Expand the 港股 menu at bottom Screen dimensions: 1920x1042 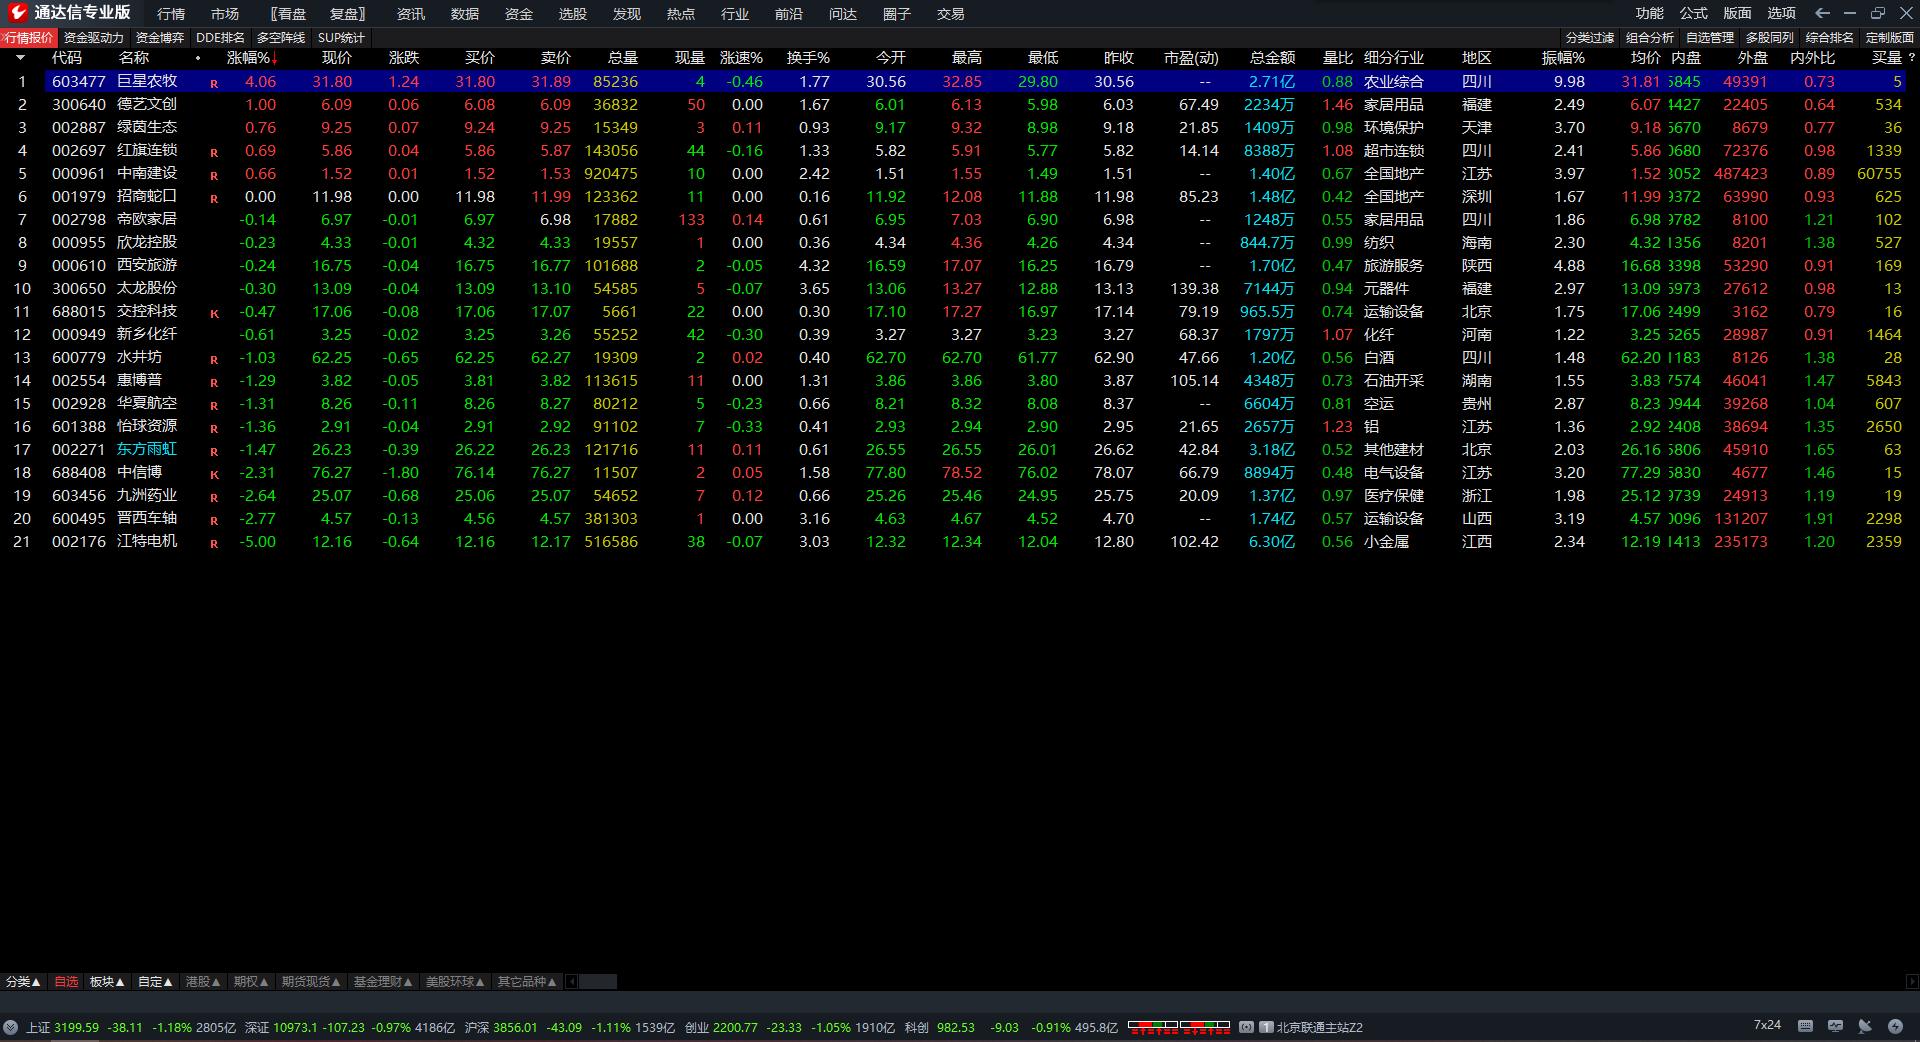point(203,982)
